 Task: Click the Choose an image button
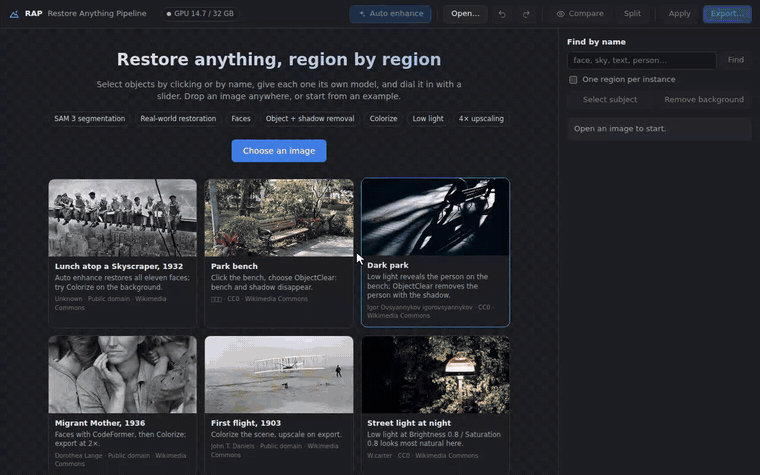click(x=279, y=151)
